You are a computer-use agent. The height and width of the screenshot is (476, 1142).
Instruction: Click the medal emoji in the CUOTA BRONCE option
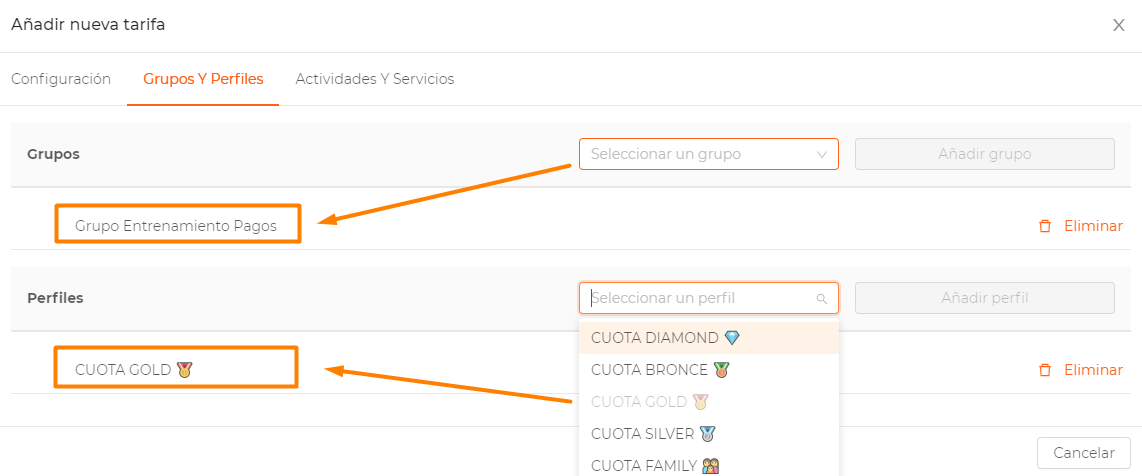(x=721, y=370)
